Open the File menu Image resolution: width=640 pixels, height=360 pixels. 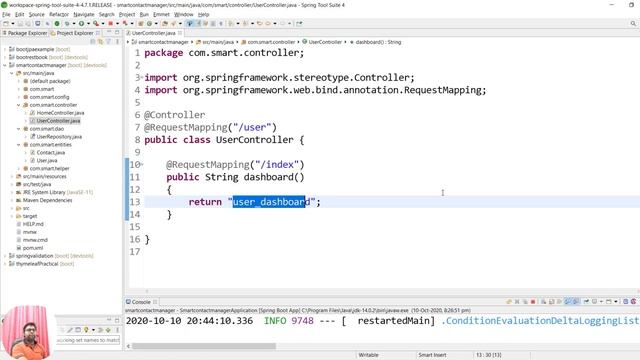[x=6, y=14]
